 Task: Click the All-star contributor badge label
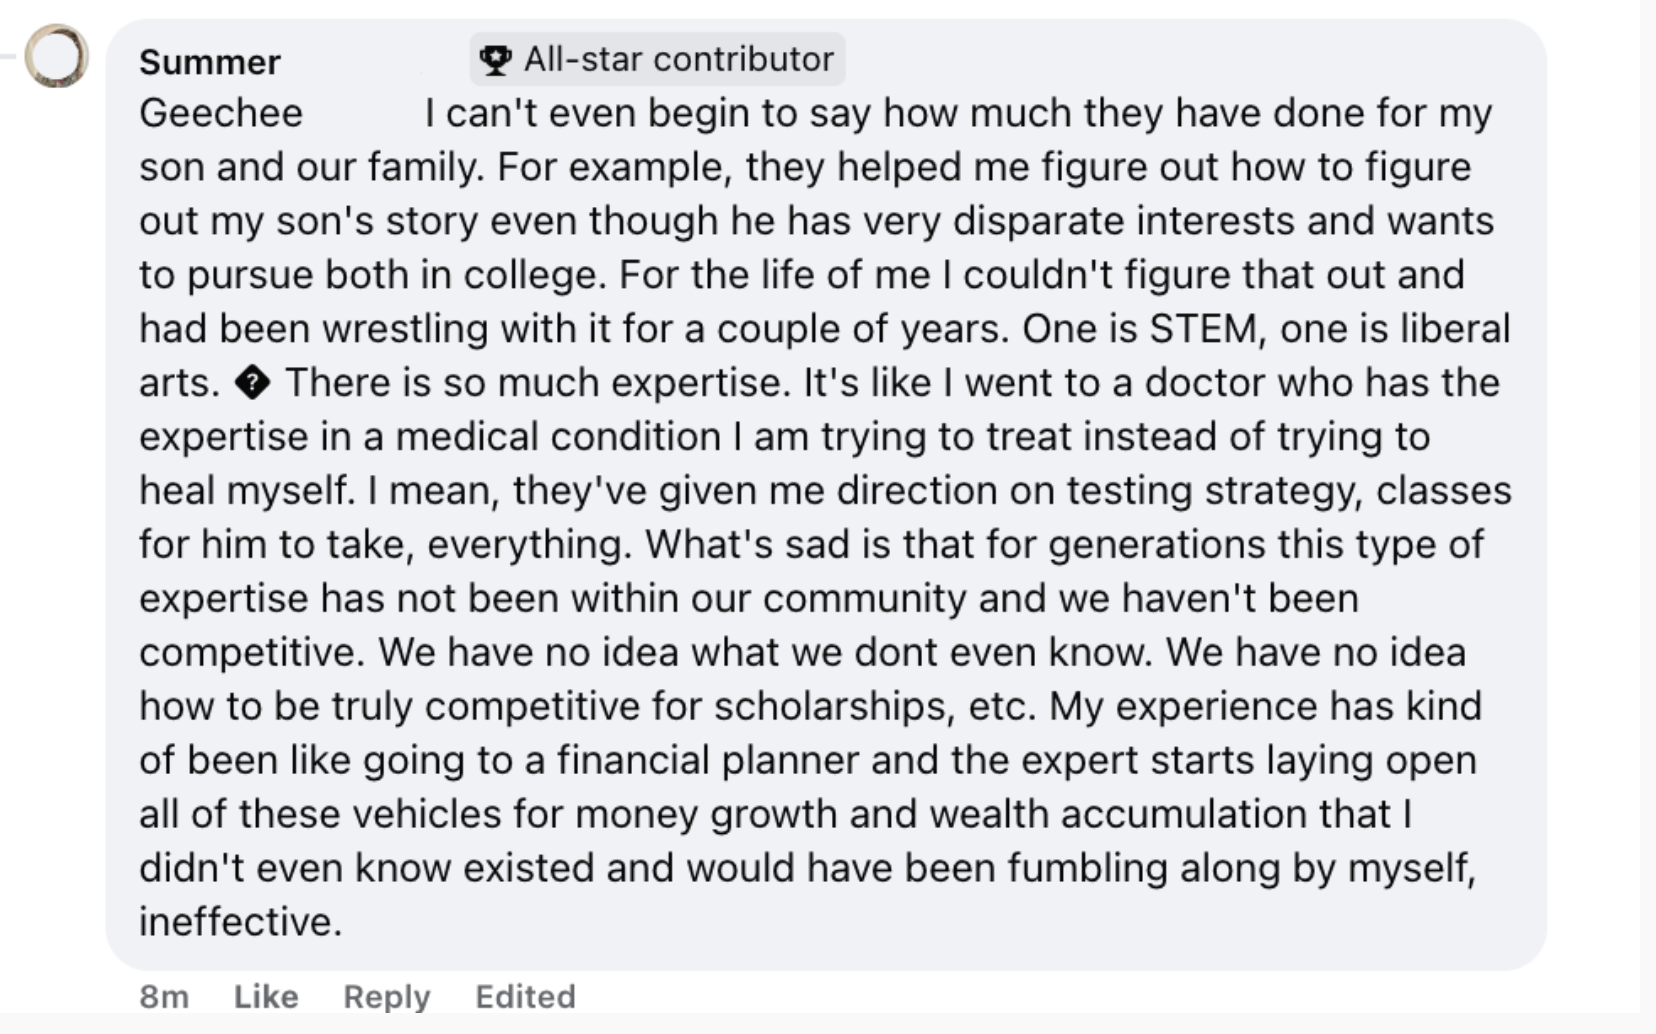point(678,60)
